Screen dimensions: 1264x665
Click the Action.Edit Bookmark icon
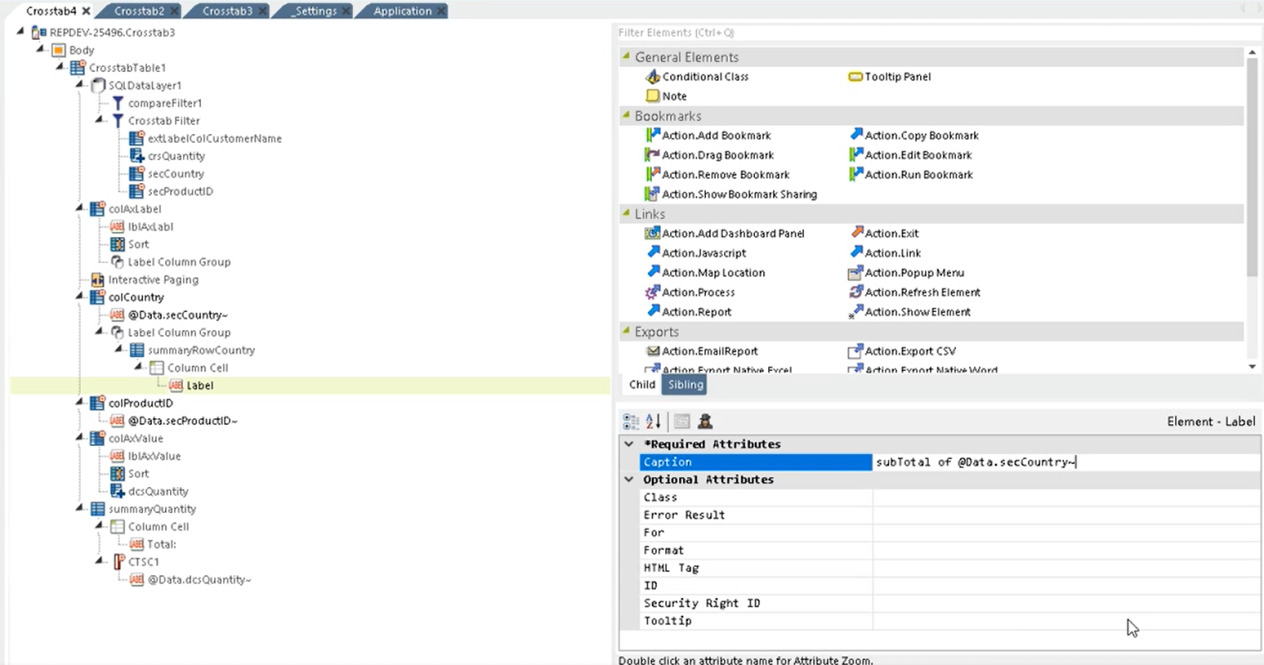pos(856,155)
